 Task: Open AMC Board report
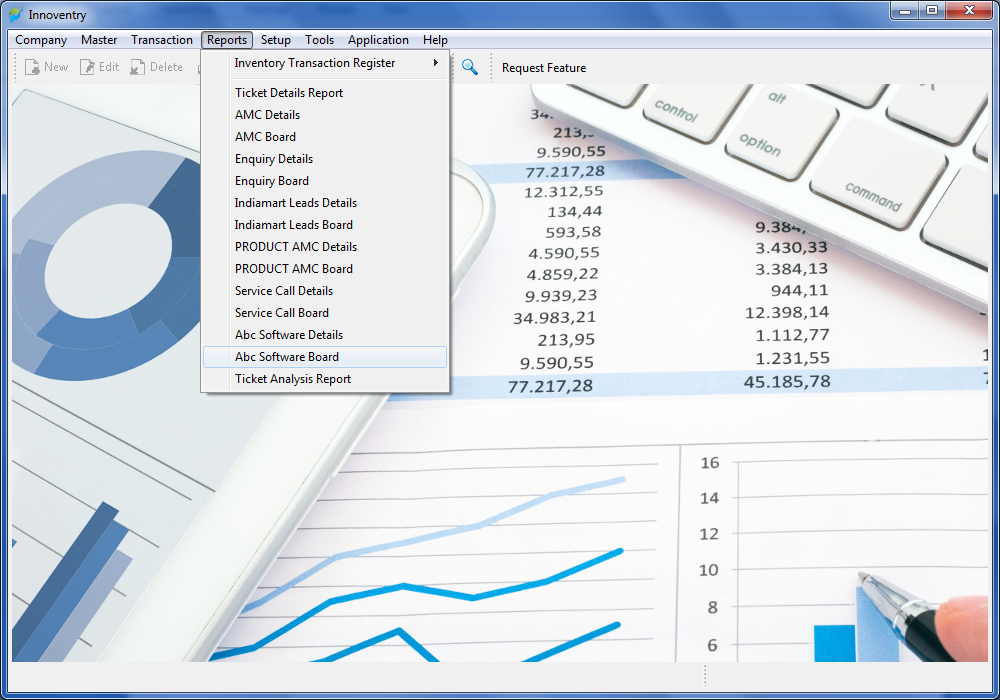(325, 136)
